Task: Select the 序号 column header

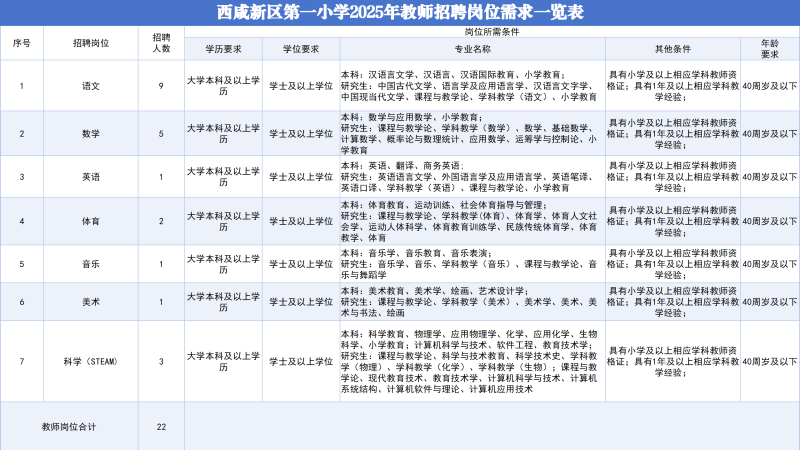Action: pyautogui.click(x=22, y=46)
